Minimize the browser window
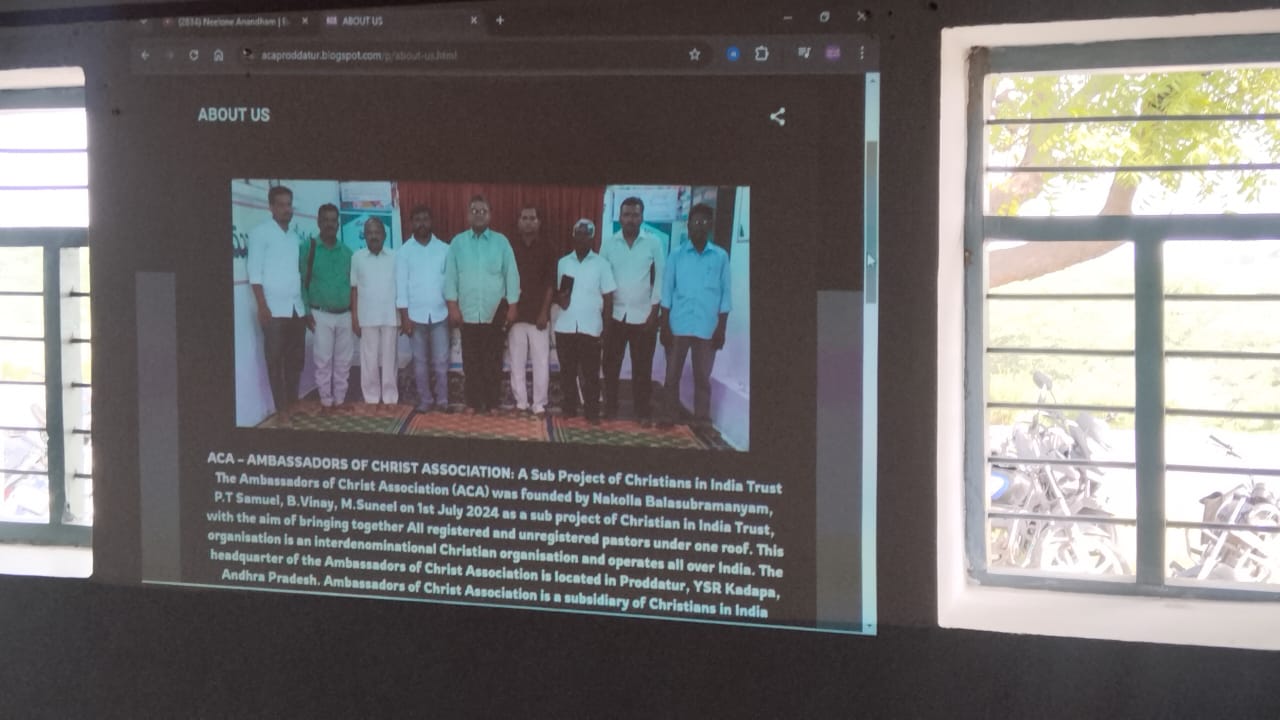The width and height of the screenshot is (1280, 720). coord(787,18)
